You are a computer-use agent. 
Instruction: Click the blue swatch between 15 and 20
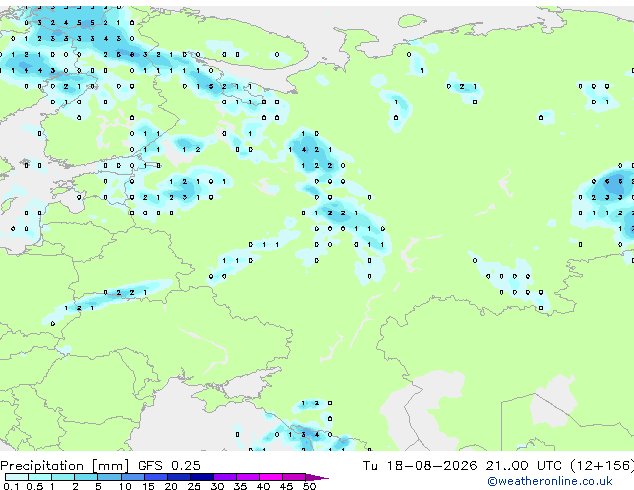coord(155,477)
